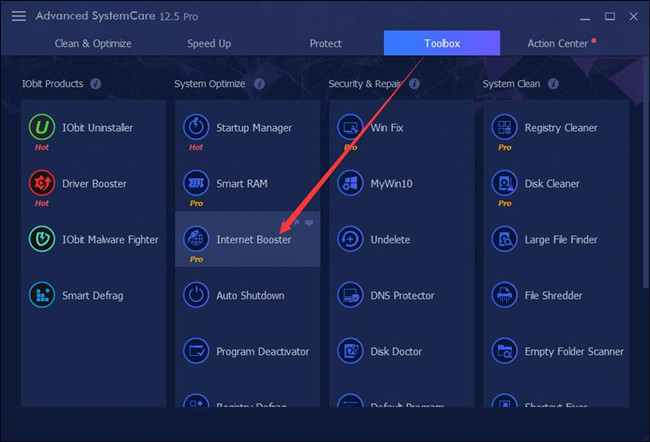Click the Disk Cleaner icon
This screenshot has height=442, width=650.
pos(504,183)
